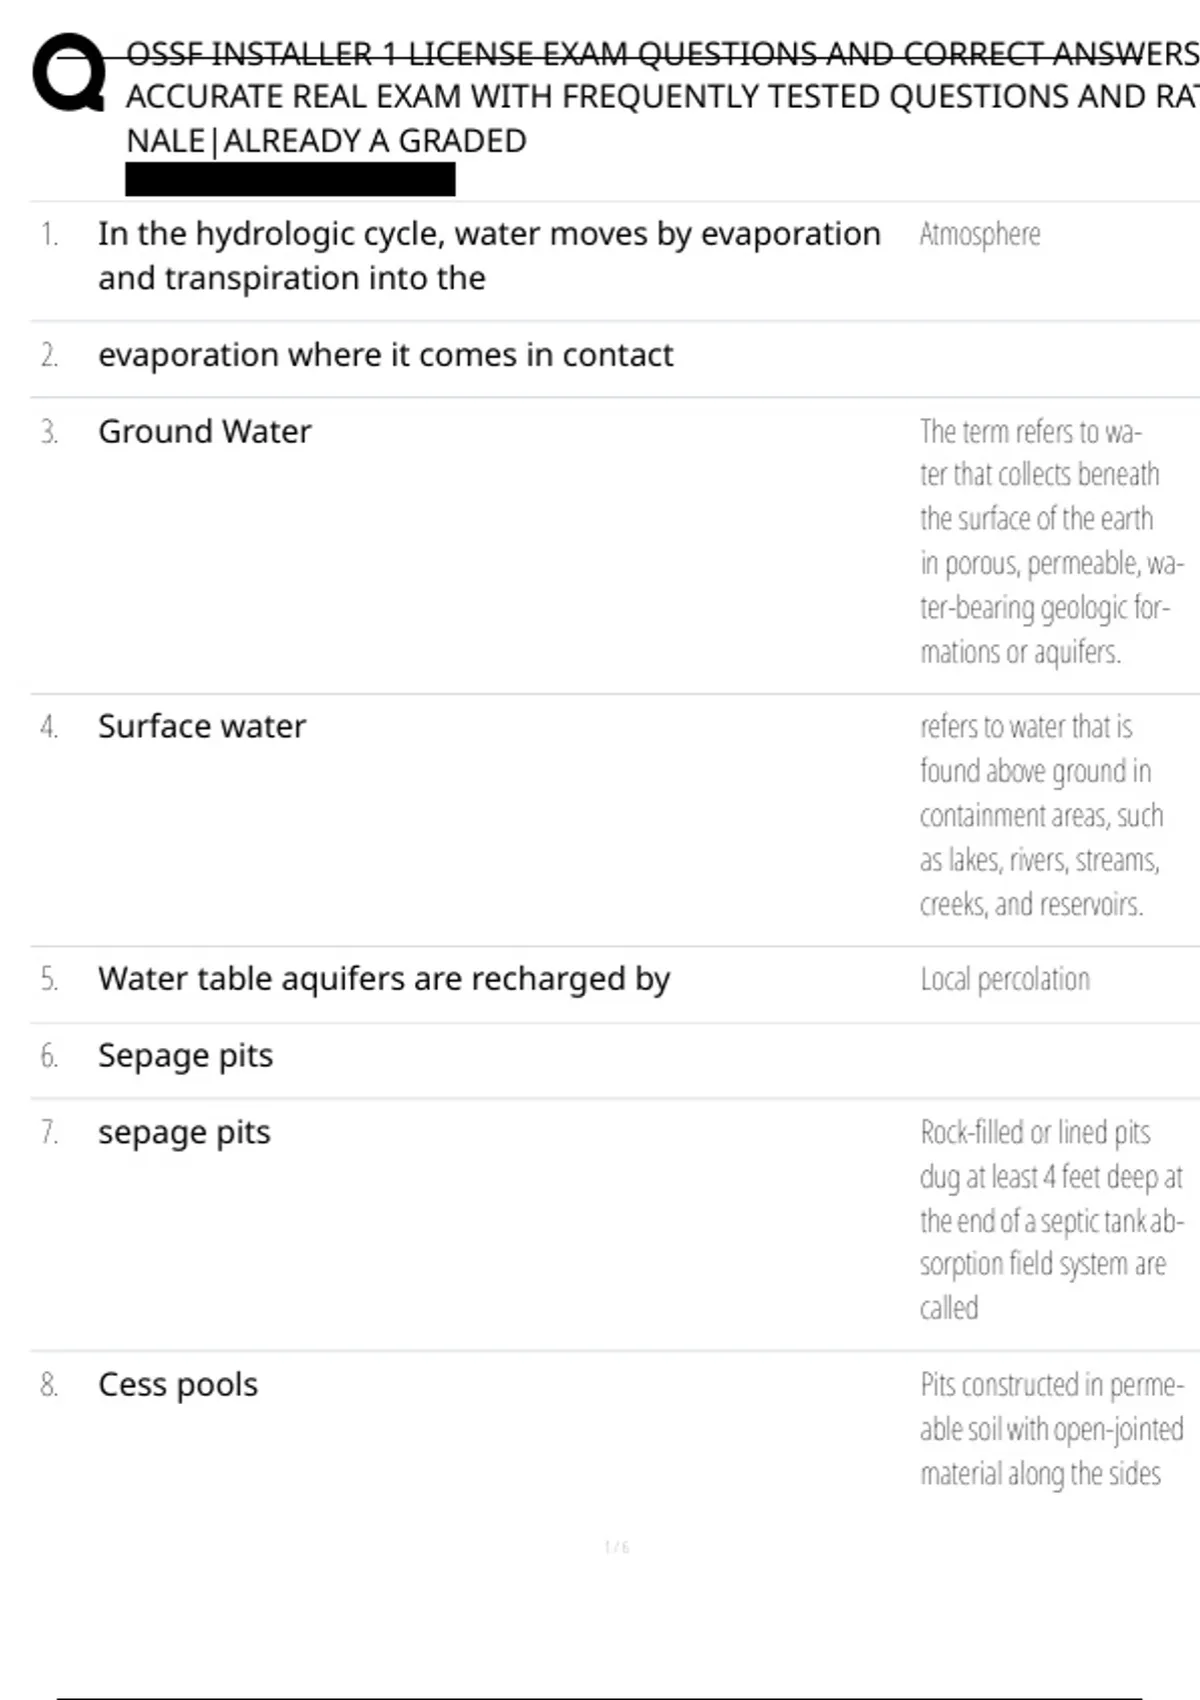The height and width of the screenshot is (1700, 1200).
Task: Select the 'Cess pools' term
Action: [x=177, y=1385]
